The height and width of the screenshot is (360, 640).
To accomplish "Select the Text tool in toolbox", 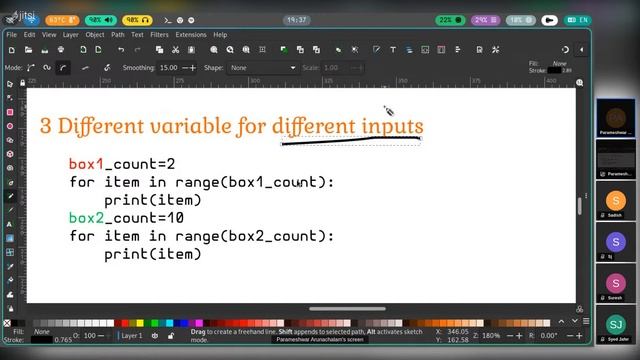I will point(10,224).
